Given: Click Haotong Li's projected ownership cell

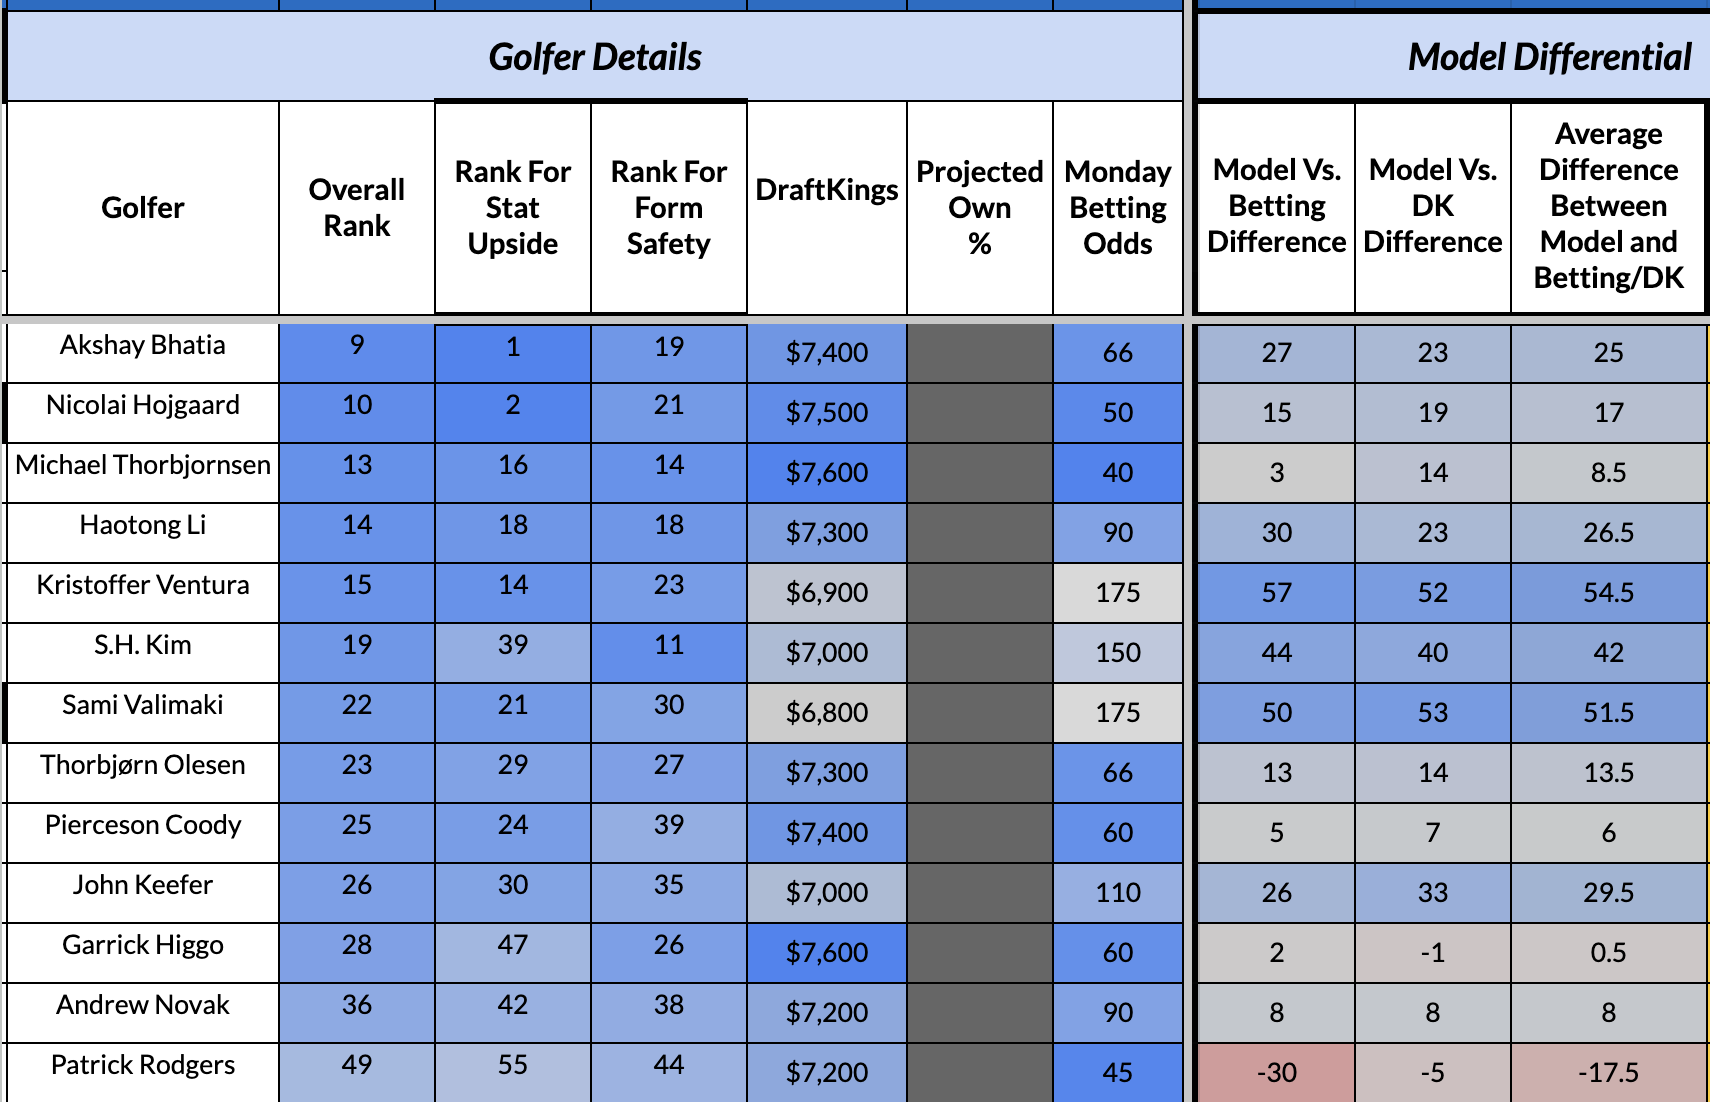Looking at the screenshot, I should [980, 532].
